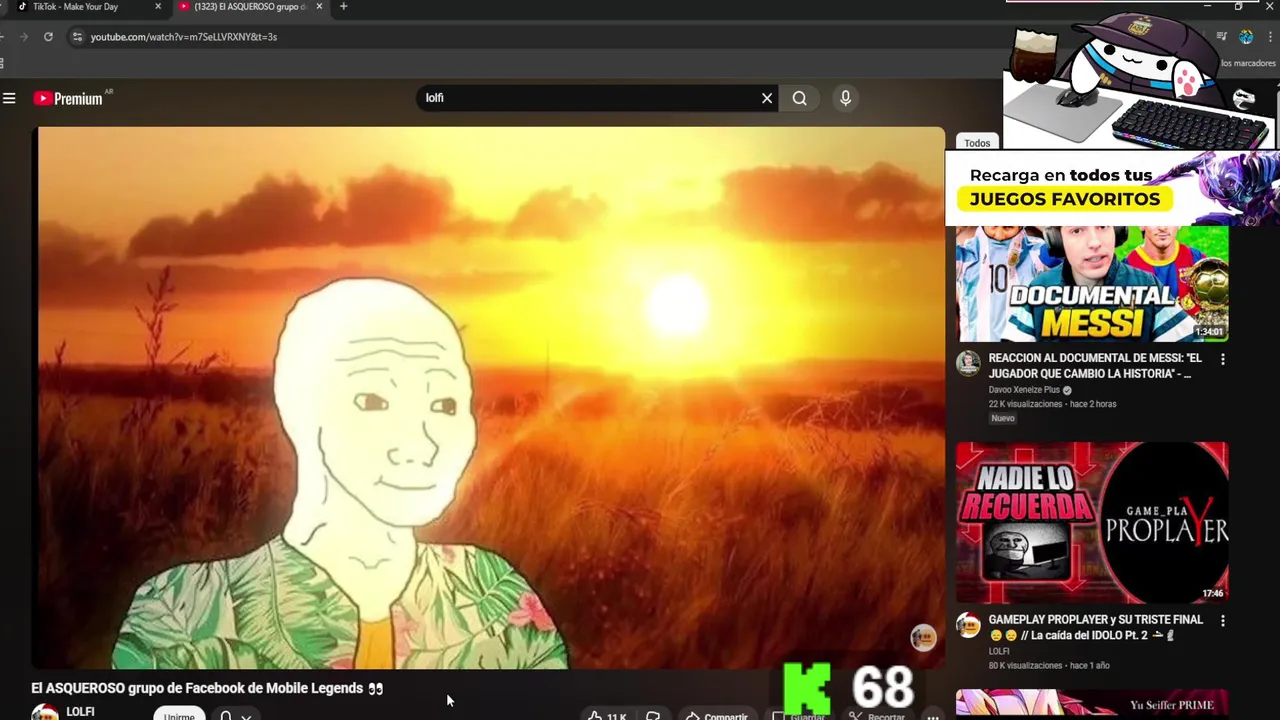Click the browser back arrow
This screenshot has height=720, width=1280.
(x=3, y=37)
